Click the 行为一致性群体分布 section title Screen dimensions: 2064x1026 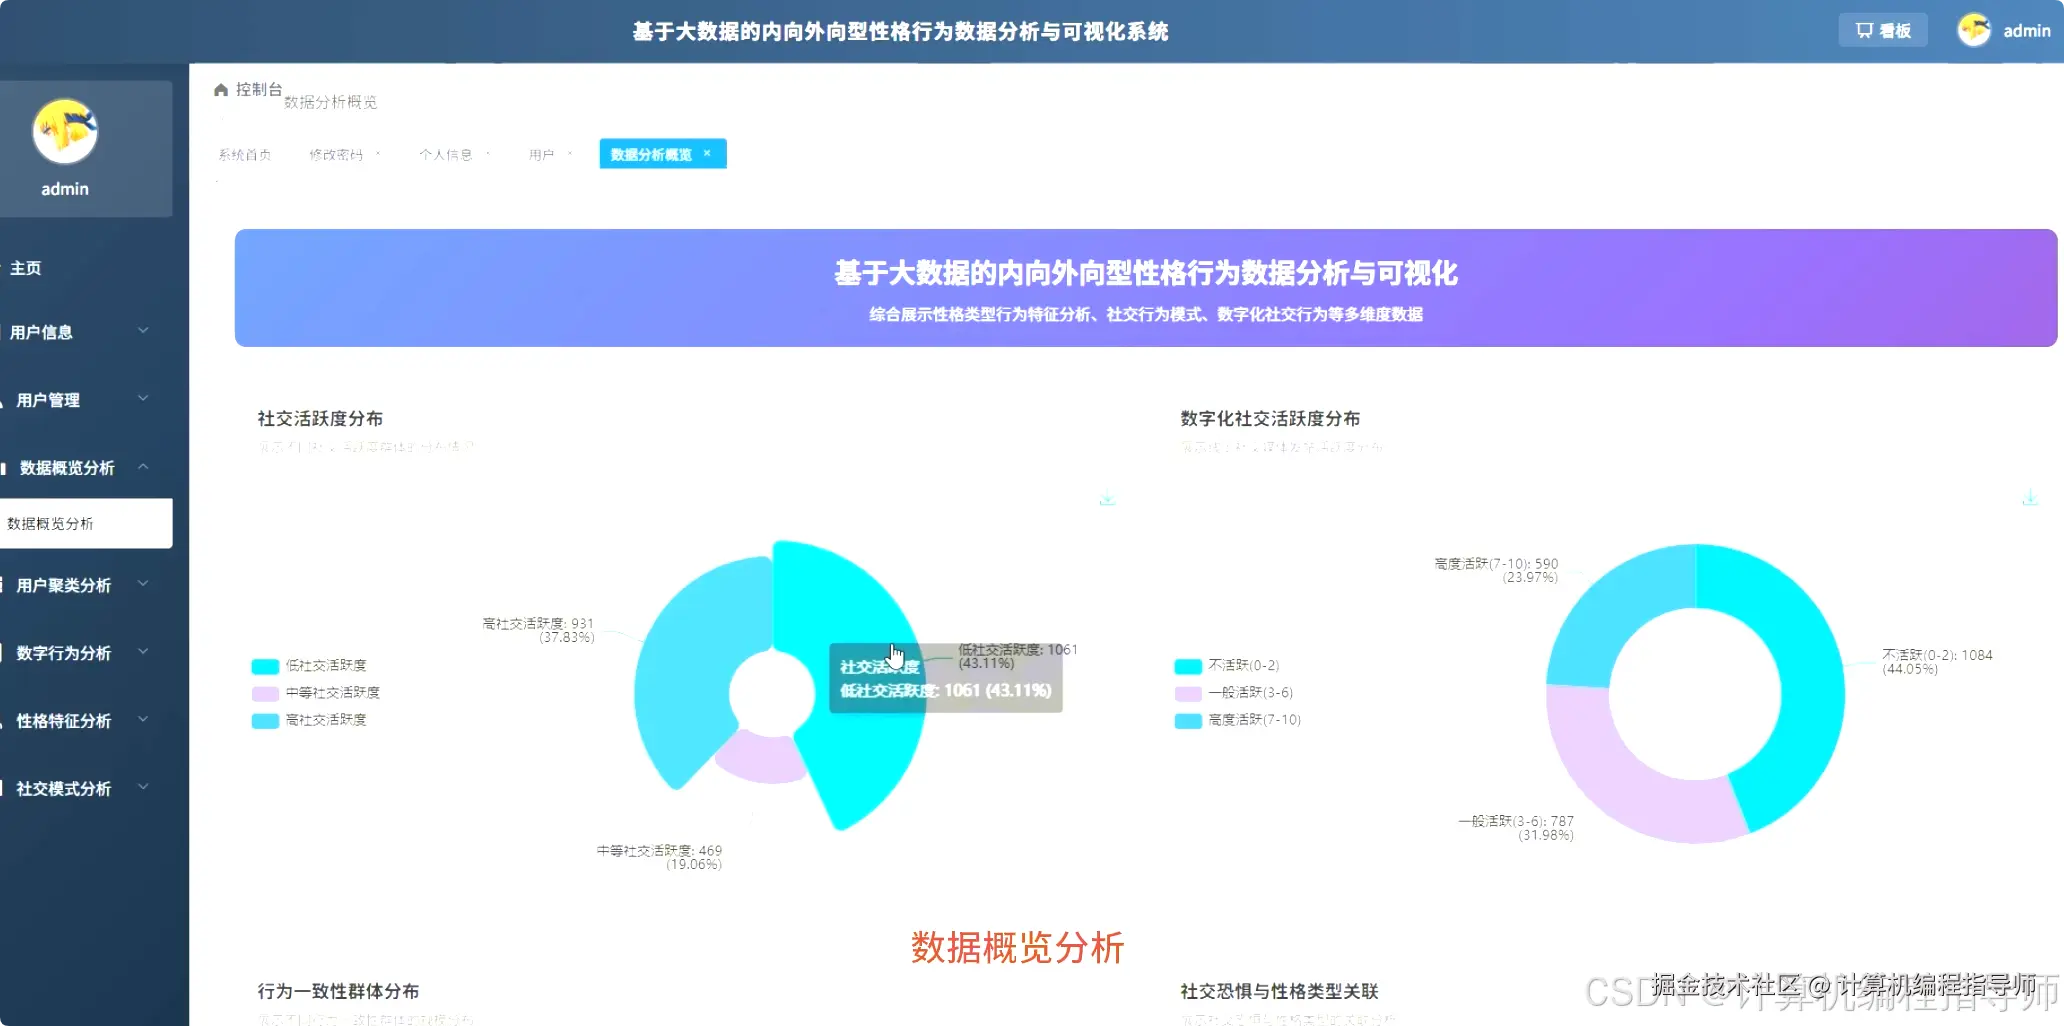338,992
